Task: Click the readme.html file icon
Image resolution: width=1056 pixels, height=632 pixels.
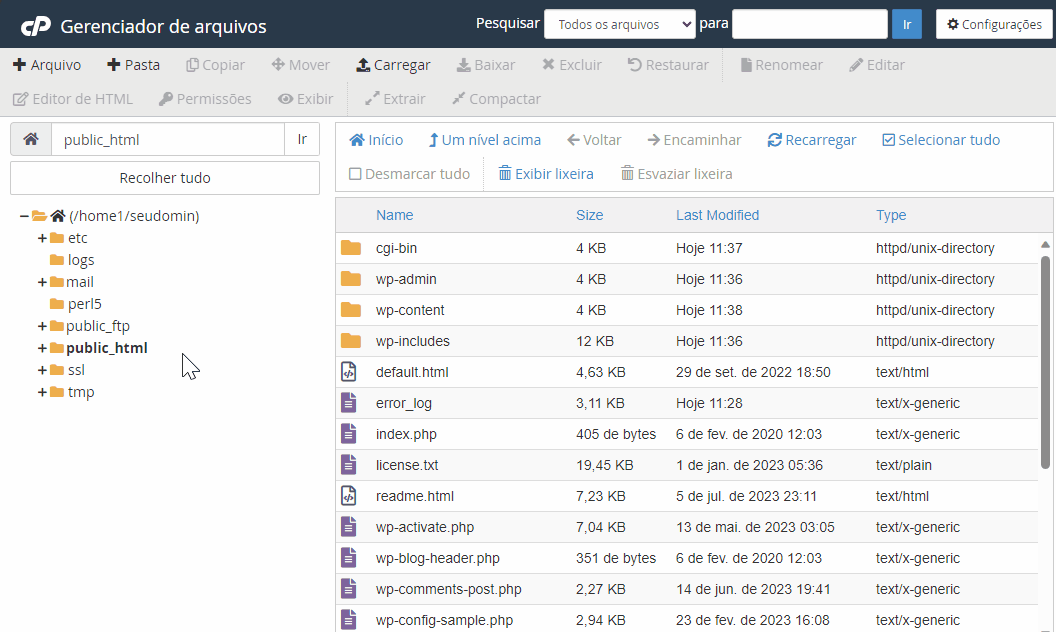Action: (348, 496)
